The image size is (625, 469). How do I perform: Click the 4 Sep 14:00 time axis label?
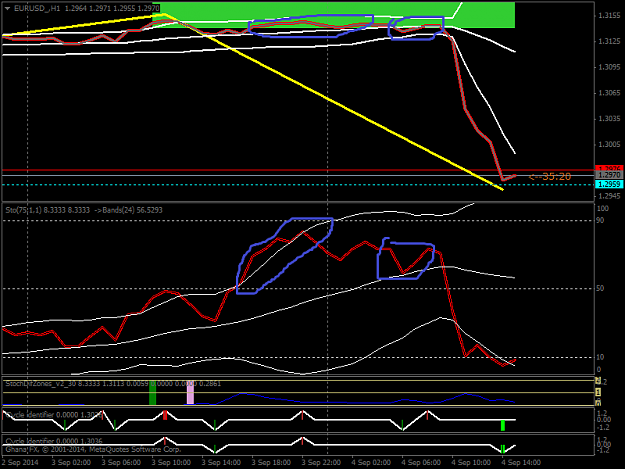521,463
